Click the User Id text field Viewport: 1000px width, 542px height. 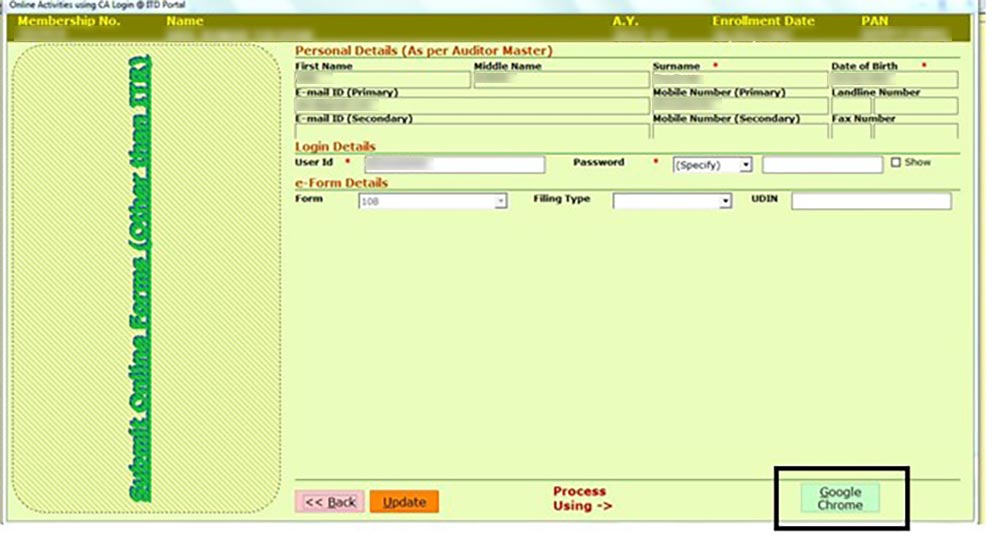click(x=454, y=165)
